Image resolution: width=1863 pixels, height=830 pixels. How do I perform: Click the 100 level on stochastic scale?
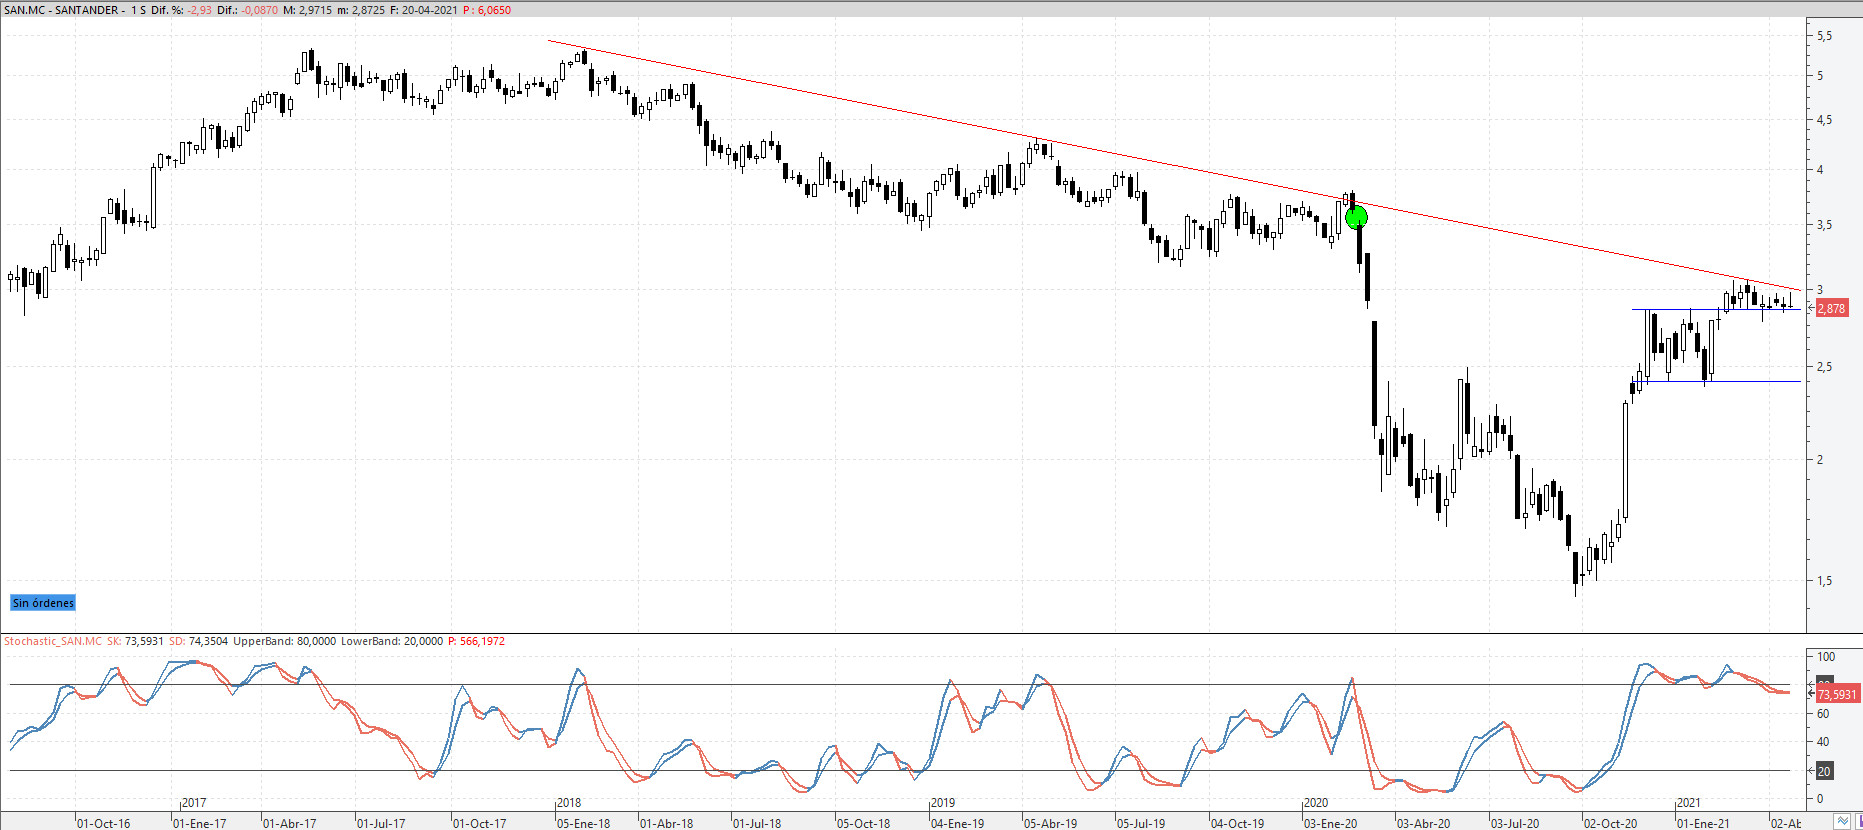click(x=1826, y=657)
